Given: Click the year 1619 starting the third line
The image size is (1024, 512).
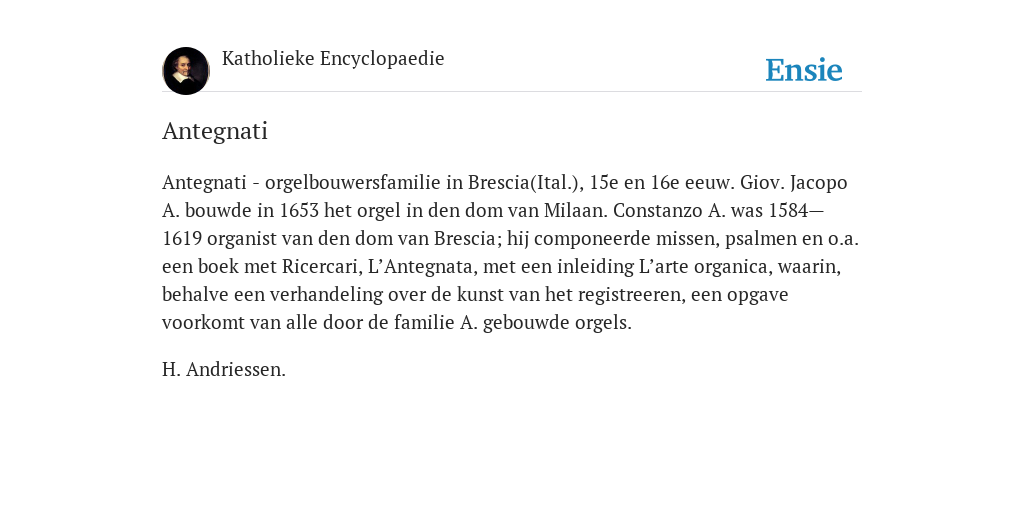Looking at the screenshot, I should (182, 239).
